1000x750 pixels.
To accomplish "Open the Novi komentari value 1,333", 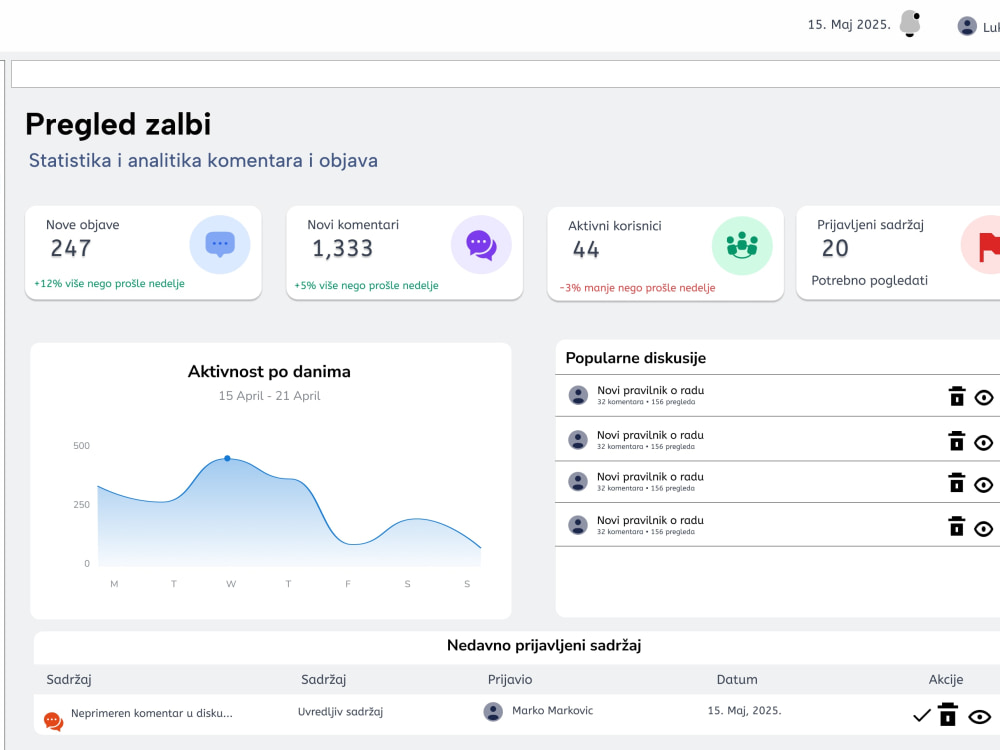I will 342,249.
